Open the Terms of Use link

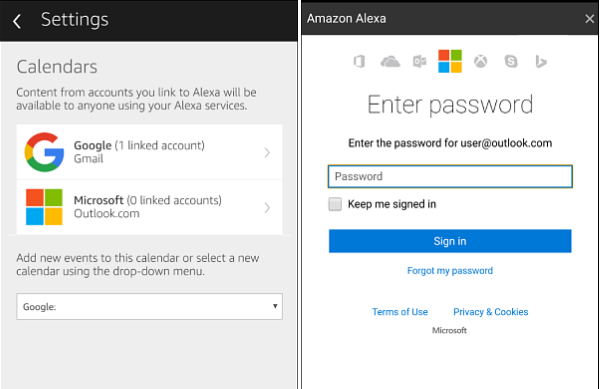pos(400,312)
